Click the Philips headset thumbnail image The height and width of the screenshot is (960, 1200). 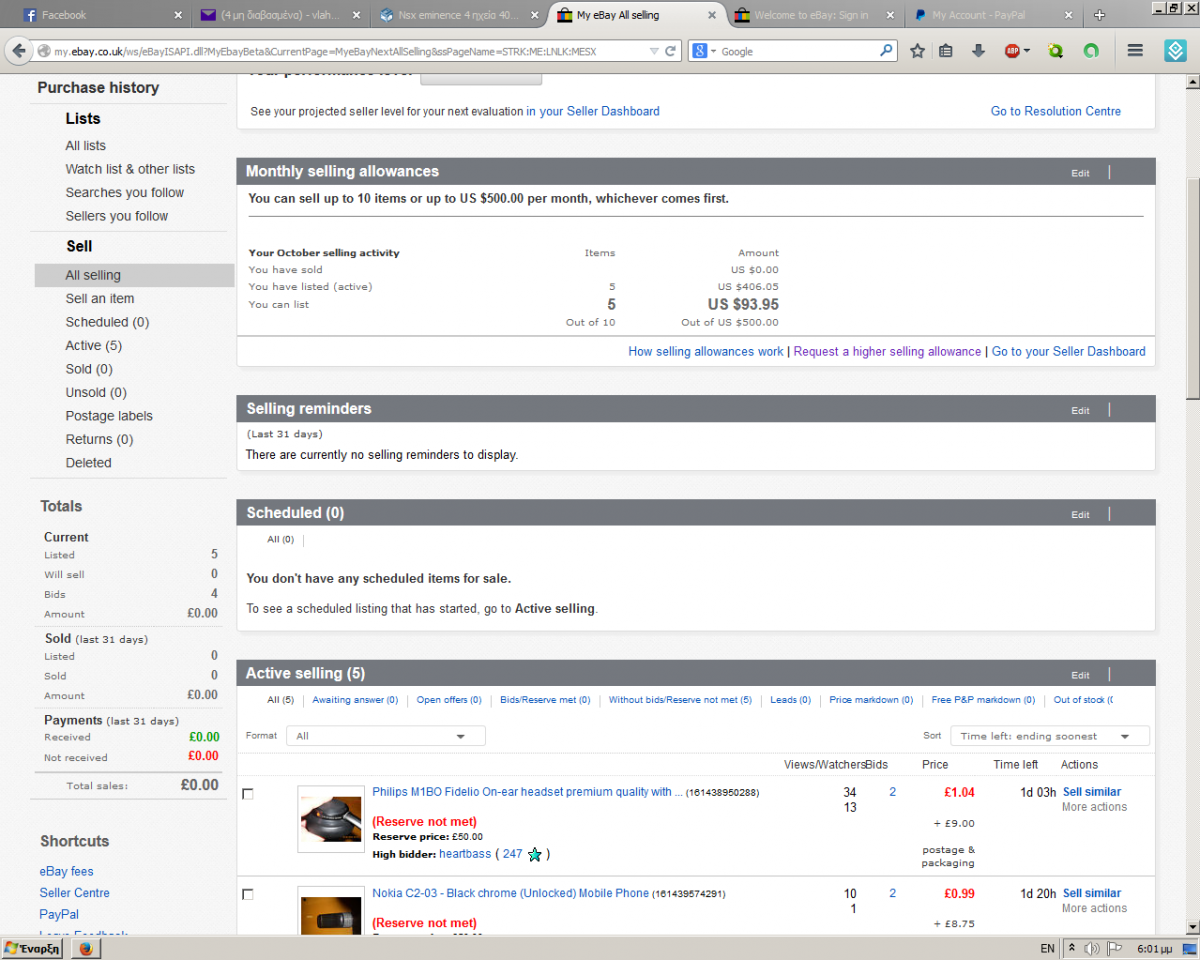point(331,819)
